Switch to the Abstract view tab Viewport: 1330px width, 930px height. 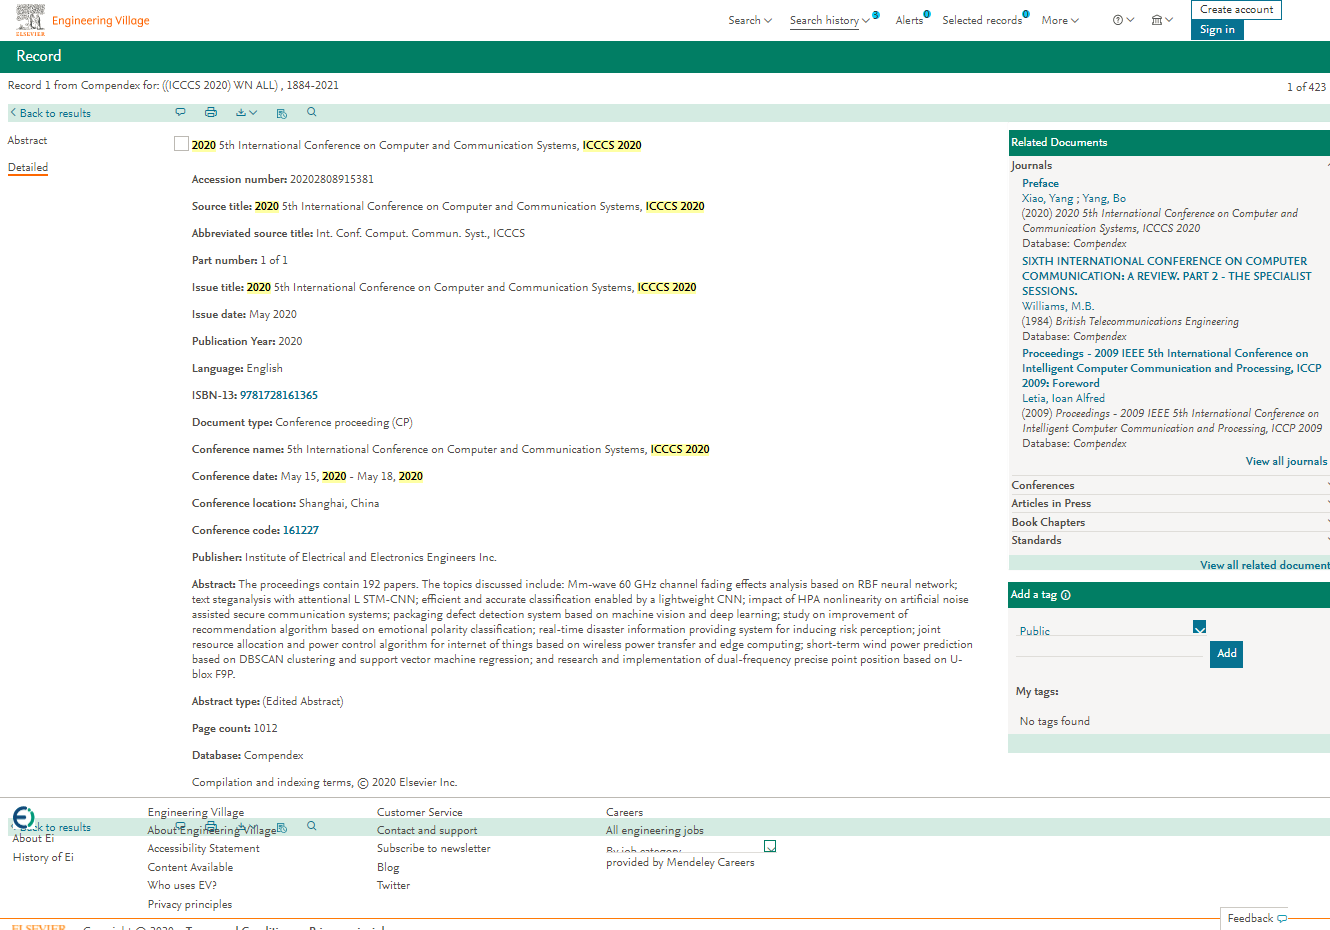28,140
